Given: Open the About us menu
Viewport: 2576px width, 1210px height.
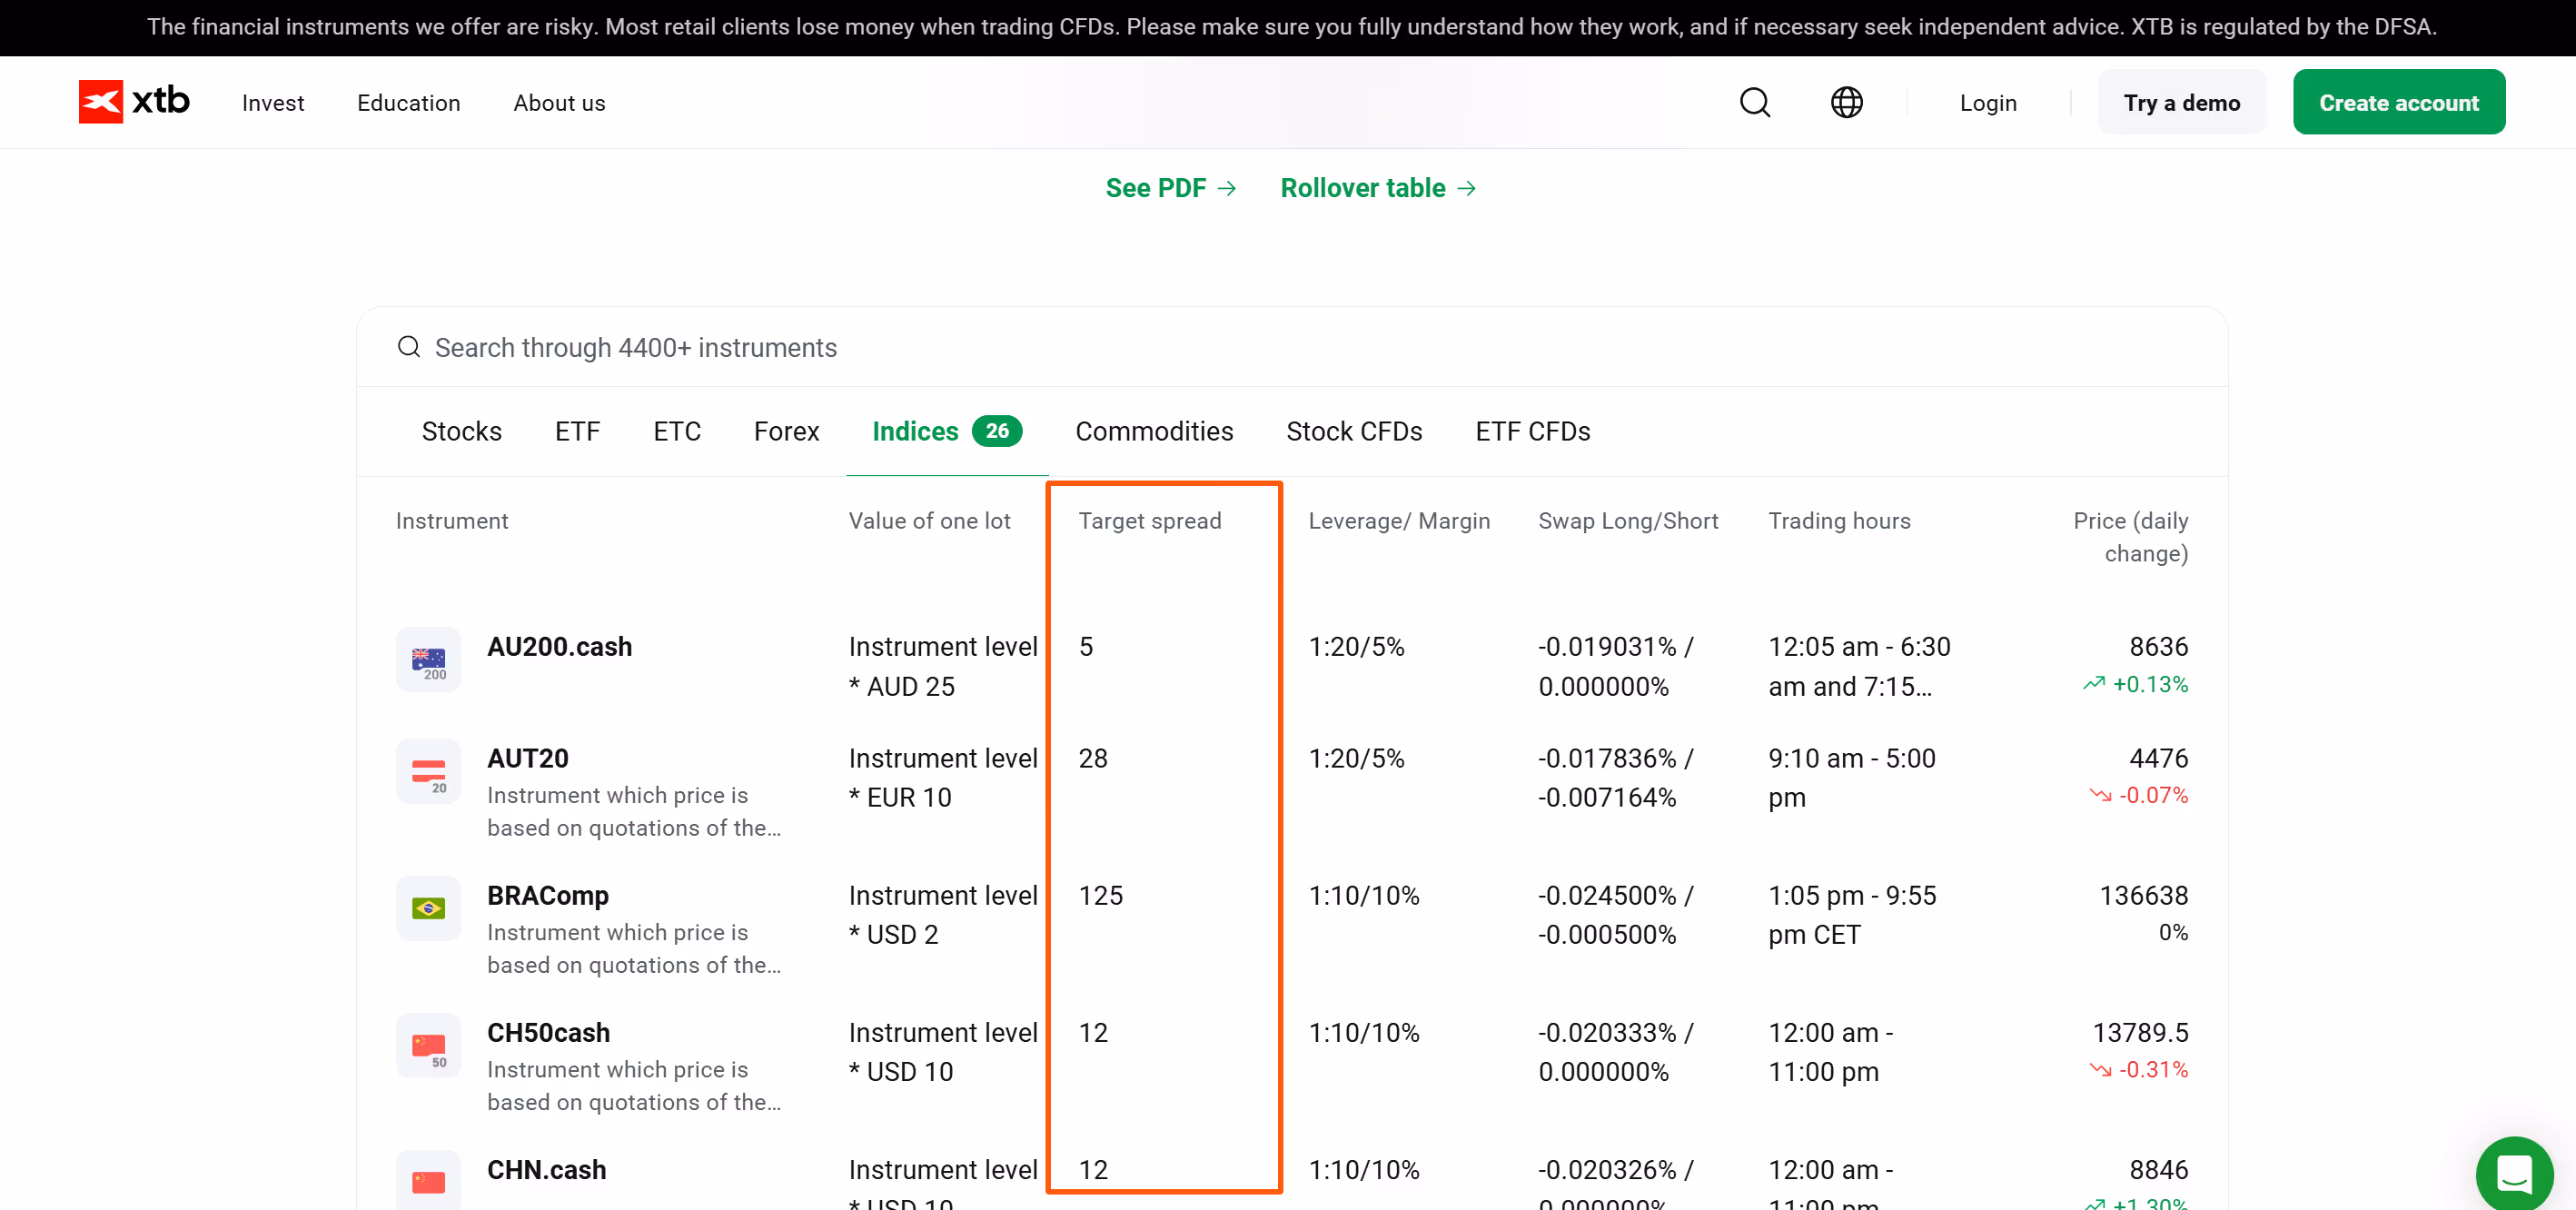Looking at the screenshot, I should coord(559,103).
